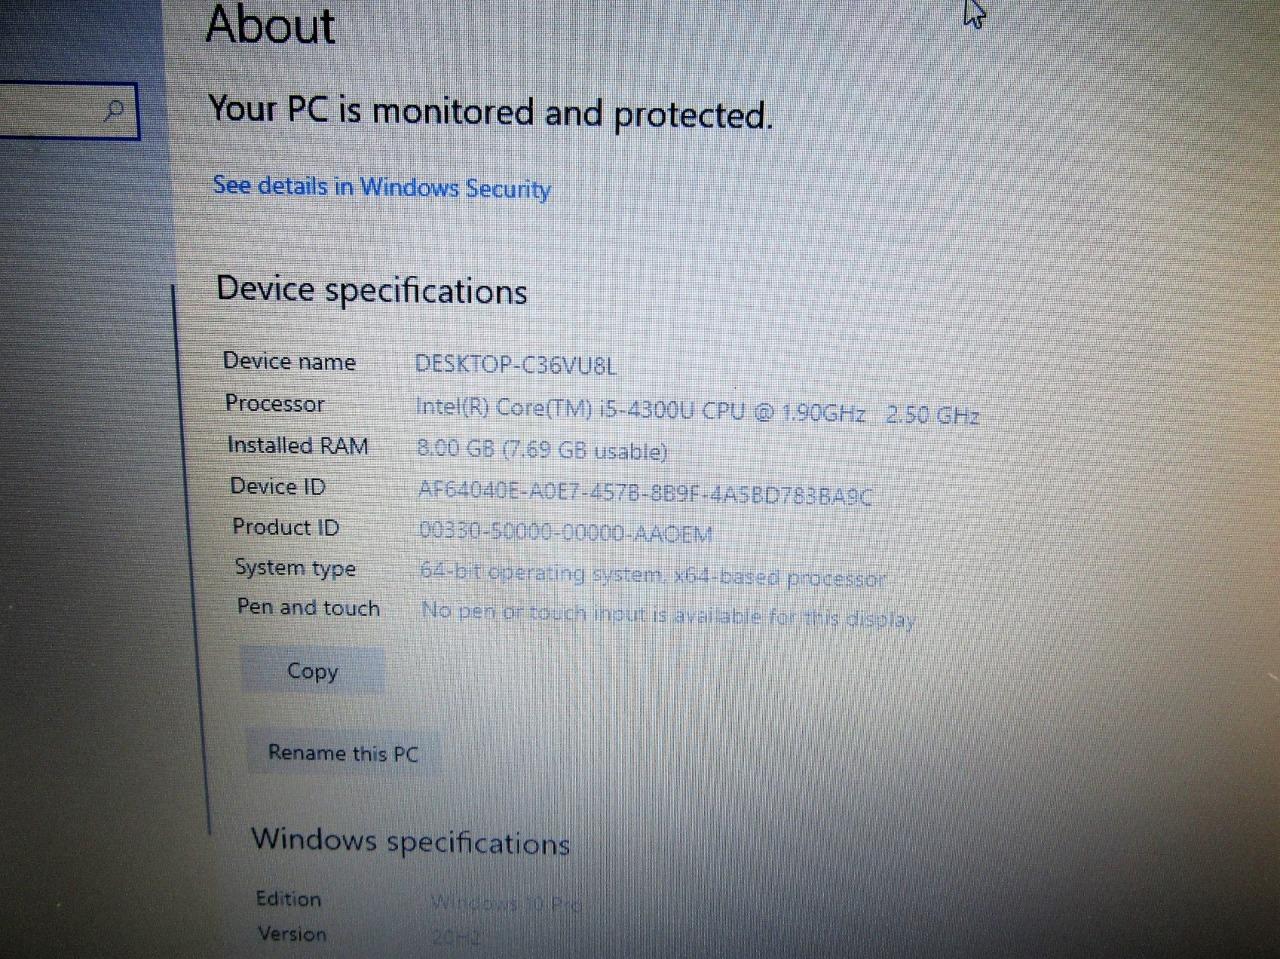
Task: Click the Copy button under device specifications
Action: pos(312,671)
